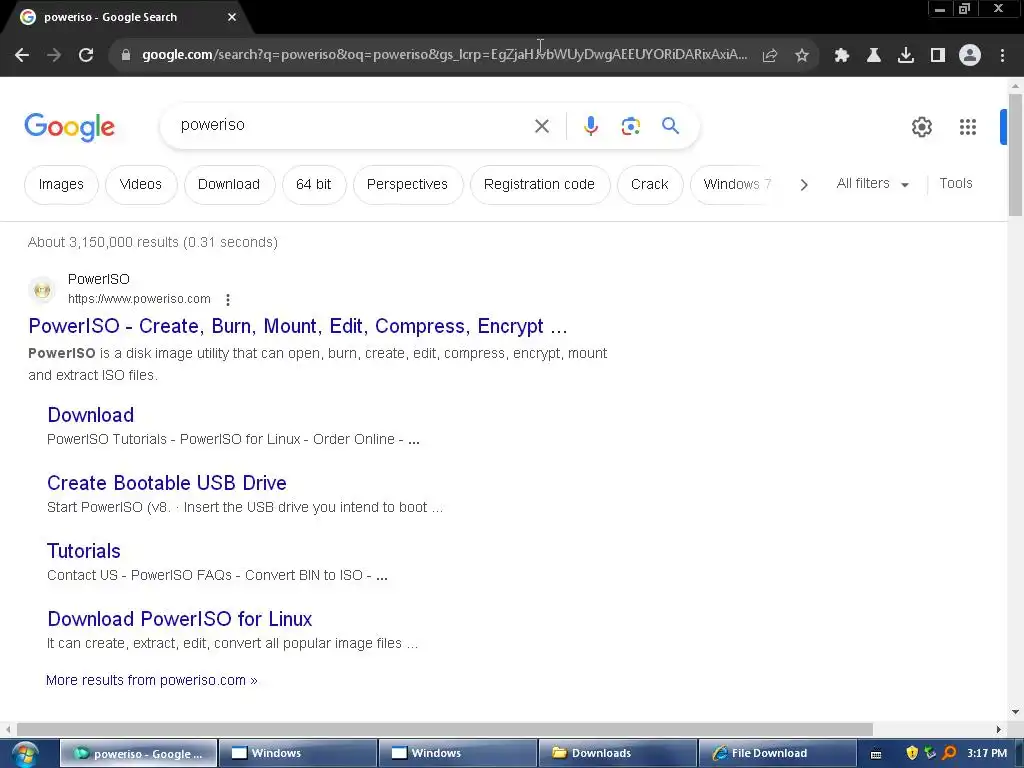
Task: Click the orange magnifier tray icon
Action: (x=950, y=754)
